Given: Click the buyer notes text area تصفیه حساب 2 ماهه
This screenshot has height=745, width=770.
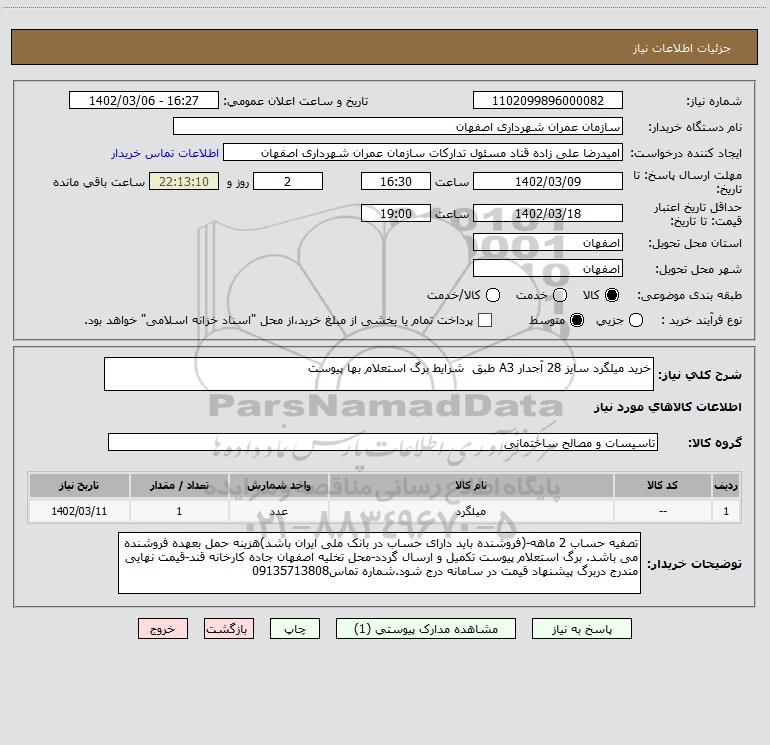Looking at the screenshot, I should click(380, 563).
